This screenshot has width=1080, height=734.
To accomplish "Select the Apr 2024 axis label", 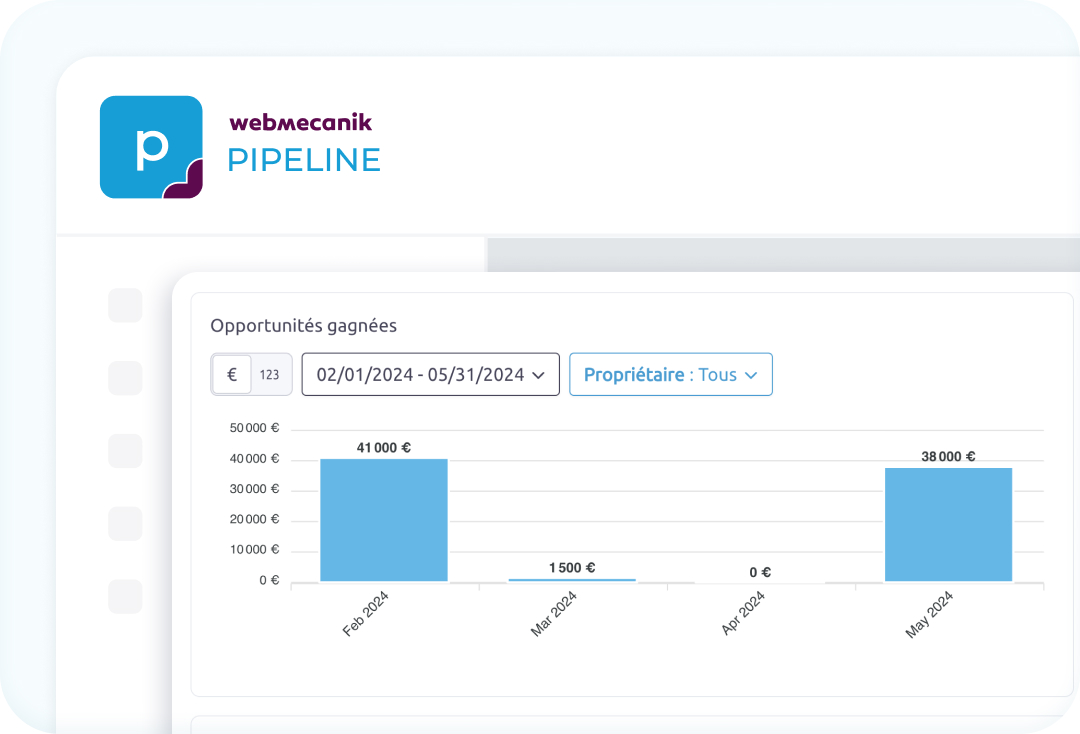I will [743, 613].
